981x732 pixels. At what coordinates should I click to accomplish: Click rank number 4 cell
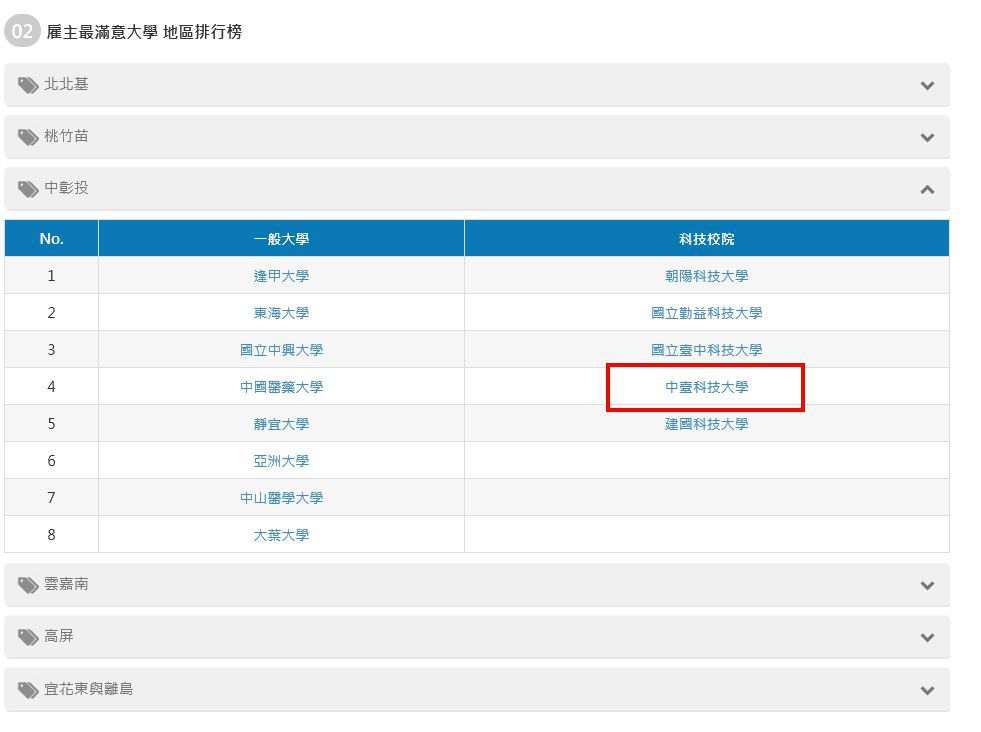click(x=51, y=386)
